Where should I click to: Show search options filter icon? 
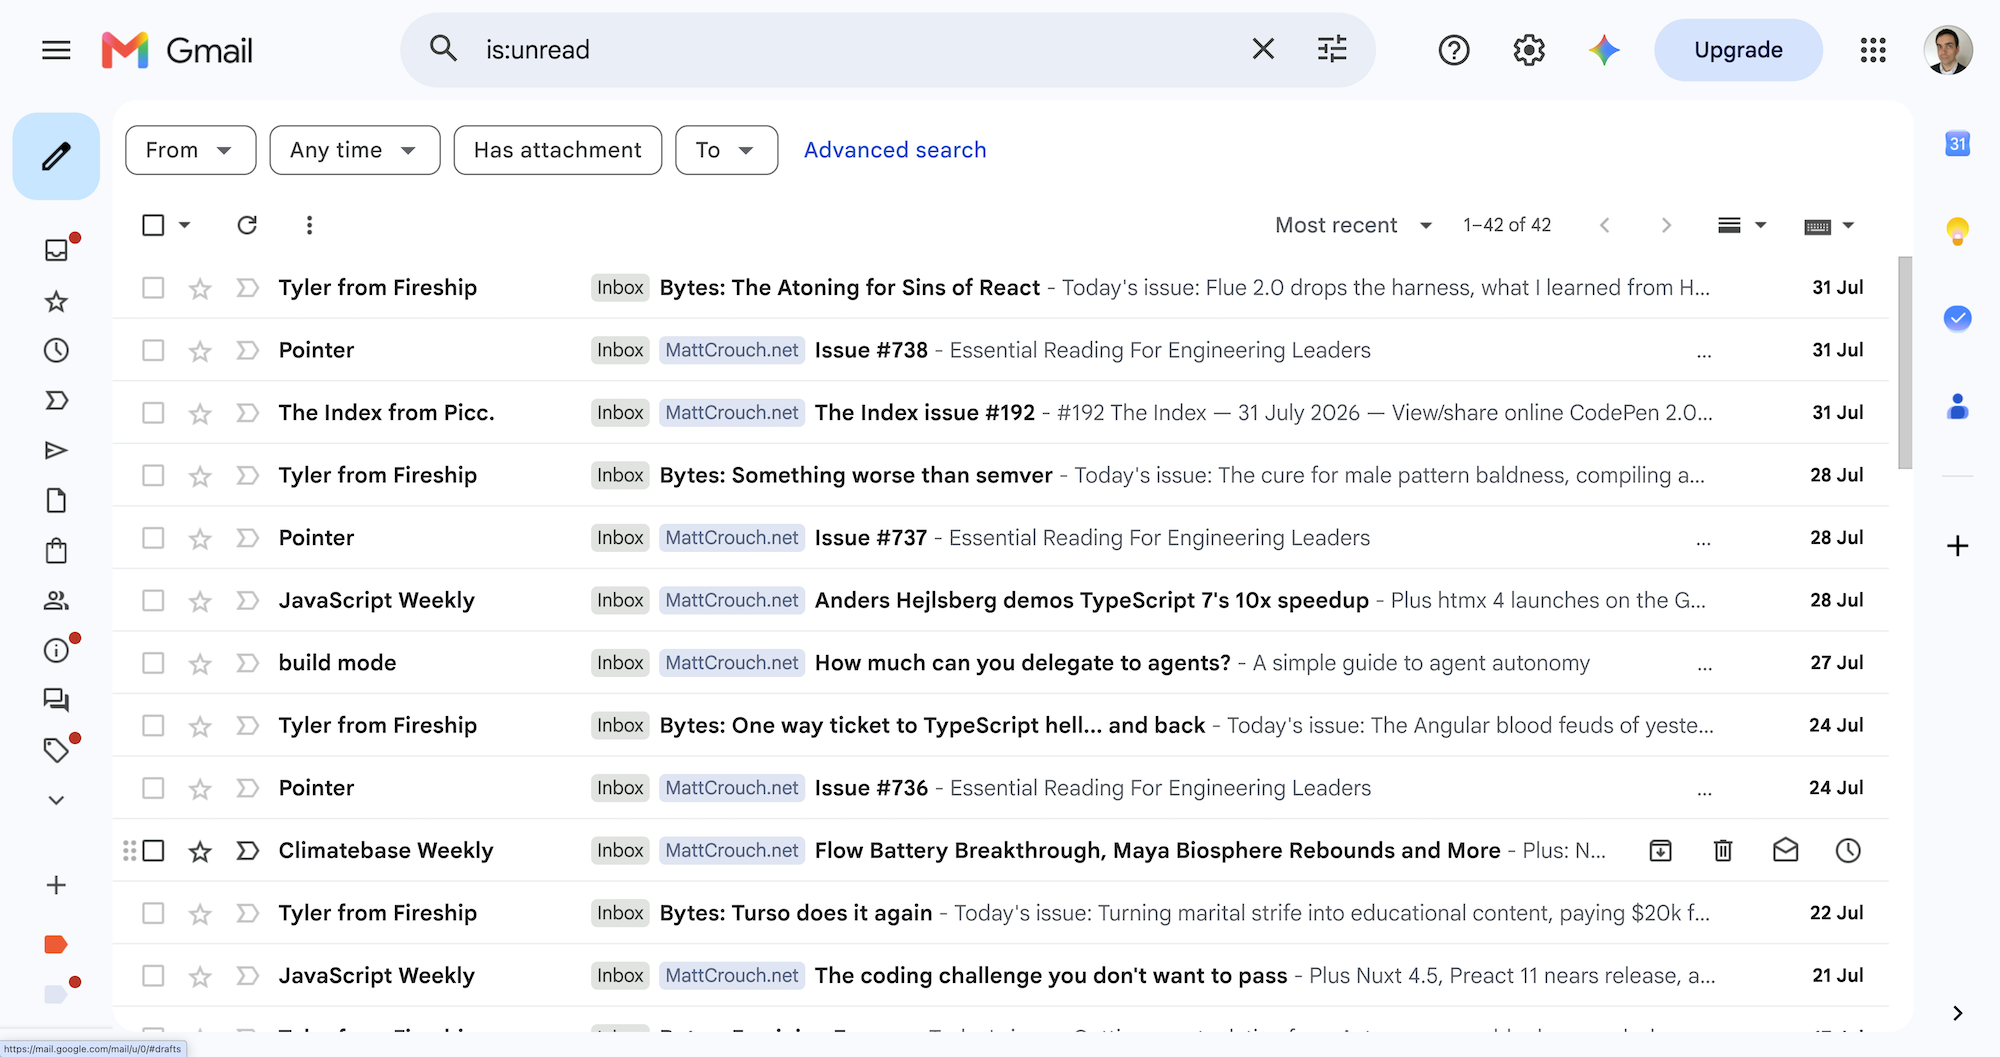pyautogui.click(x=1332, y=49)
